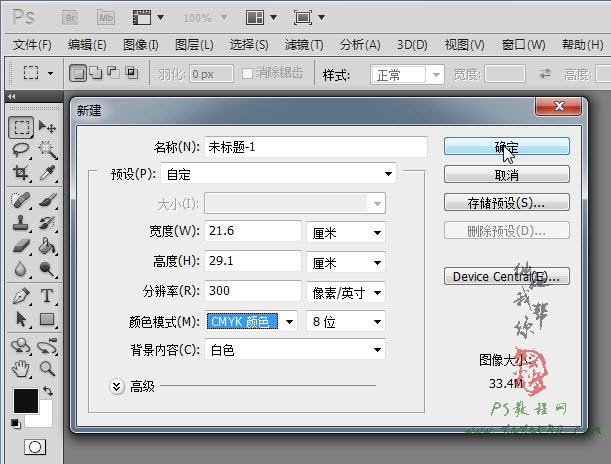
Task: Expand the 高级 advanced section
Action: [x=117, y=386]
